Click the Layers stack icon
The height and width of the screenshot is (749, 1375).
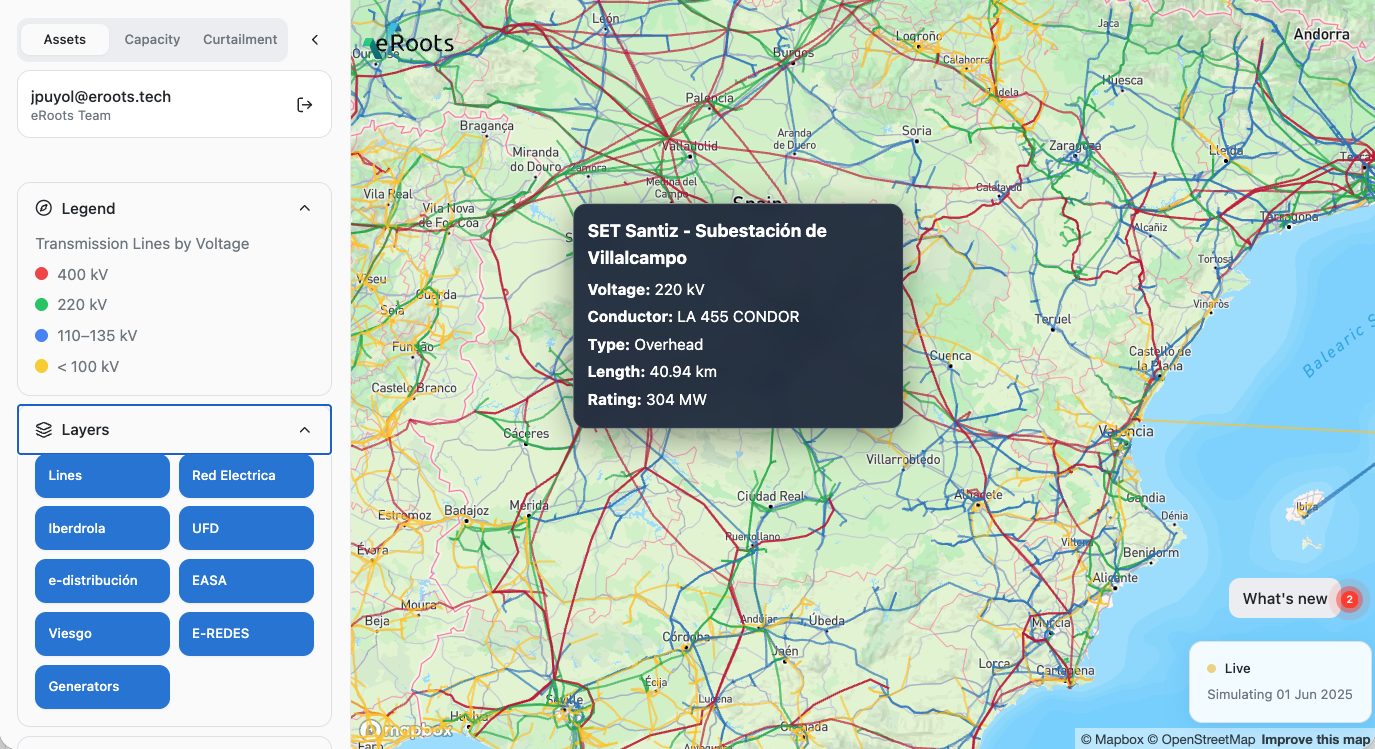42,429
